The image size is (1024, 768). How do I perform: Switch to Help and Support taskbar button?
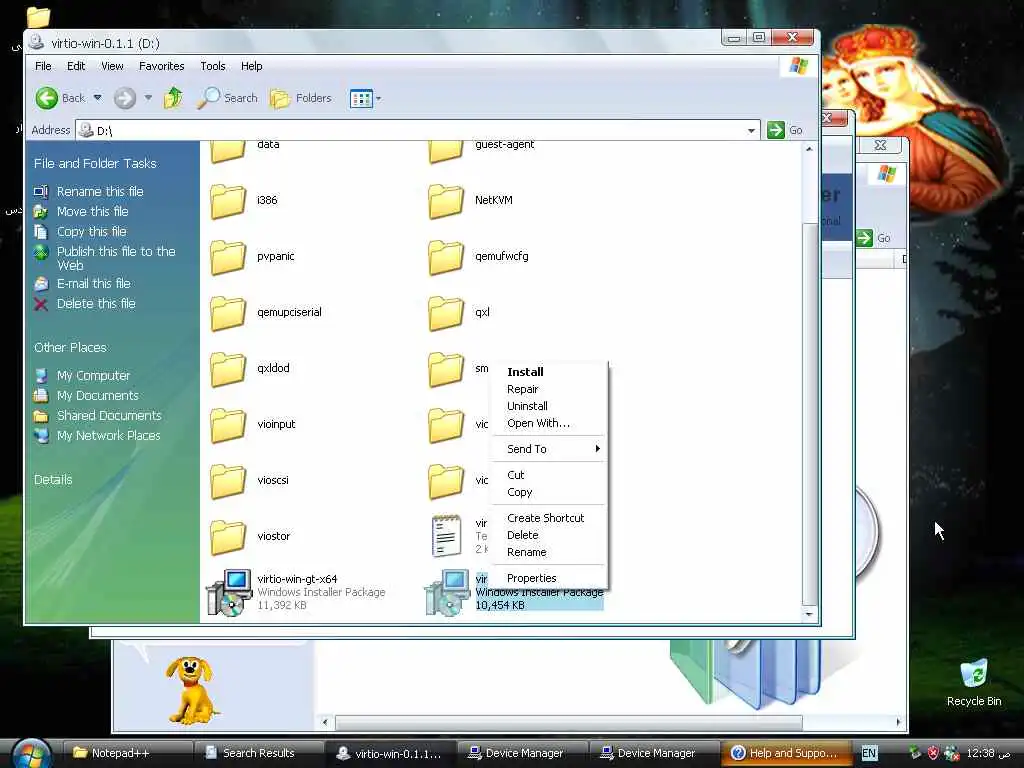click(786, 753)
